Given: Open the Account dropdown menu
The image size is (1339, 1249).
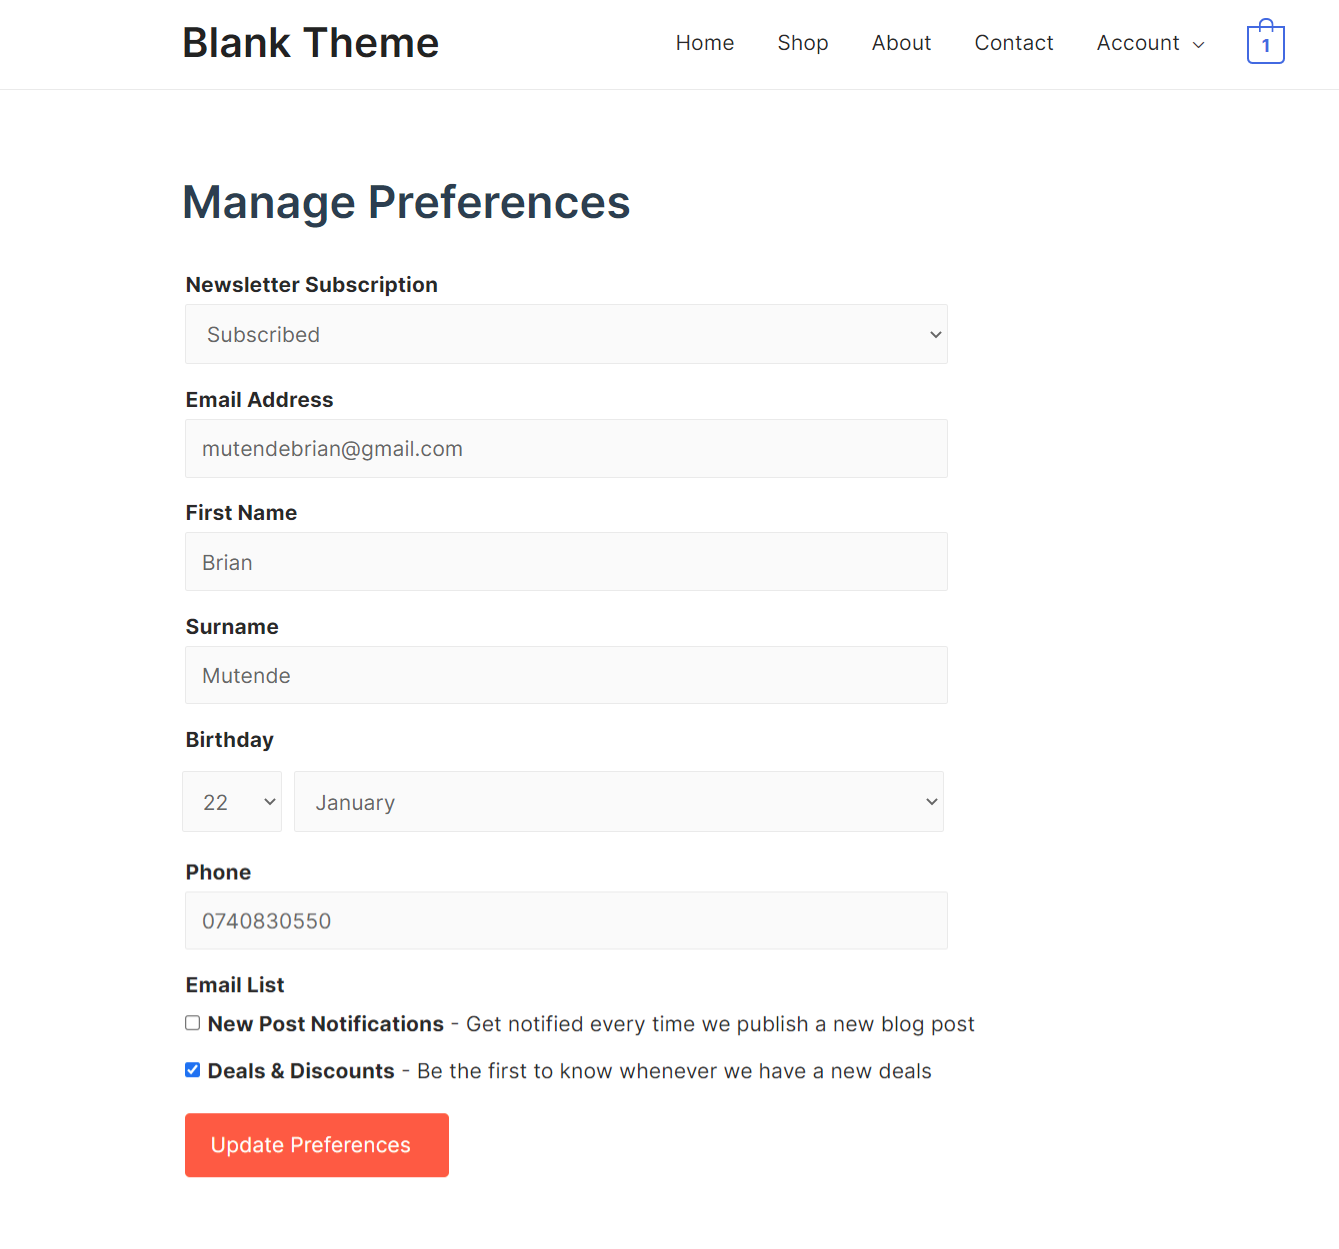Looking at the screenshot, I should click(1139, 42).
